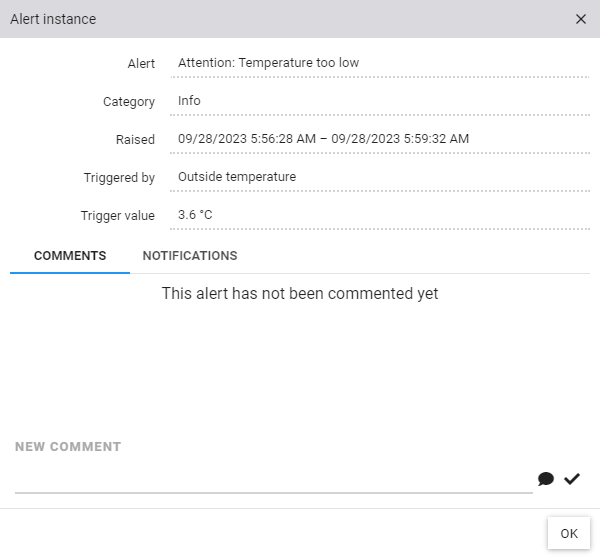Viewport: 600px width, 557px height.
Task: Select the 'Alert instance' dialog title
Action: click(x=53, y=19)
